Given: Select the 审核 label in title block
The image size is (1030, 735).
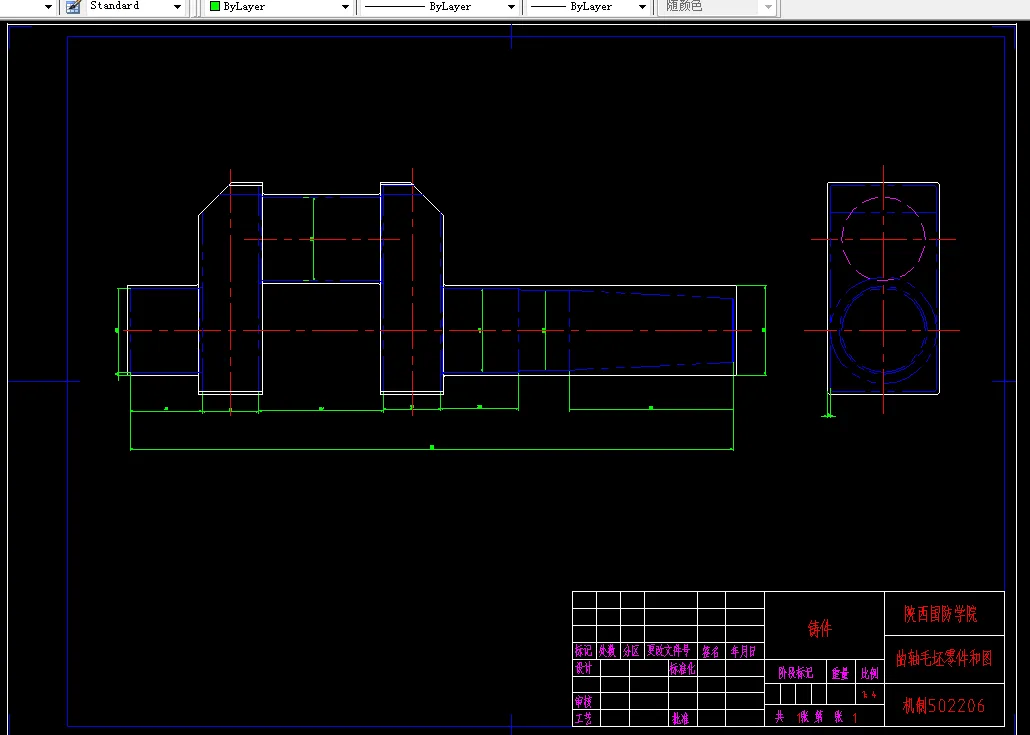Looking at the screenshot, I should 583,702.
